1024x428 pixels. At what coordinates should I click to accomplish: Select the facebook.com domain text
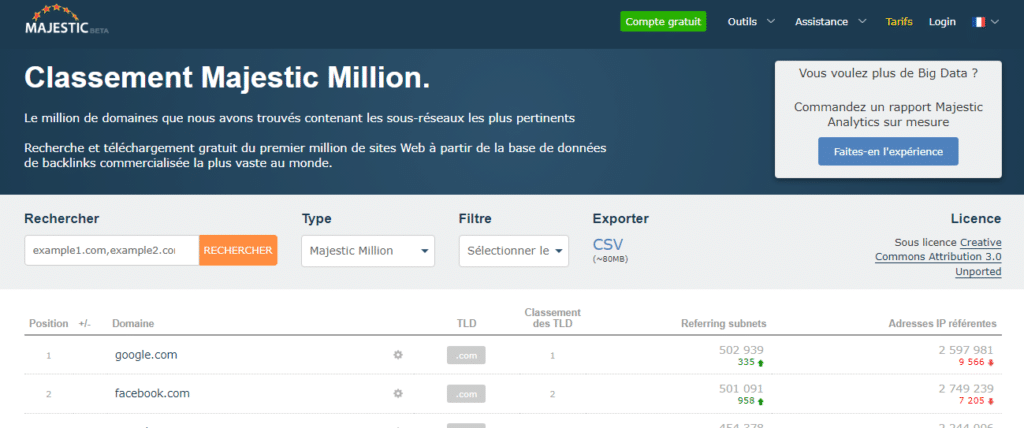click(152, 393)
